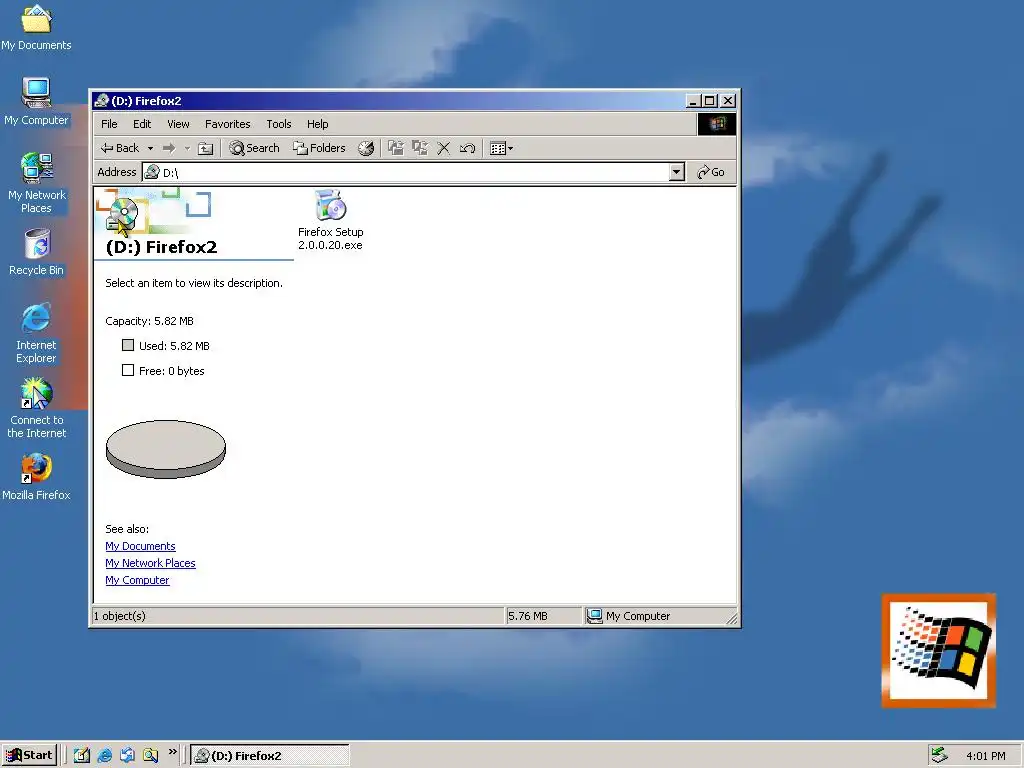Open the Forward history dropdown arrow

pos(187,148)
